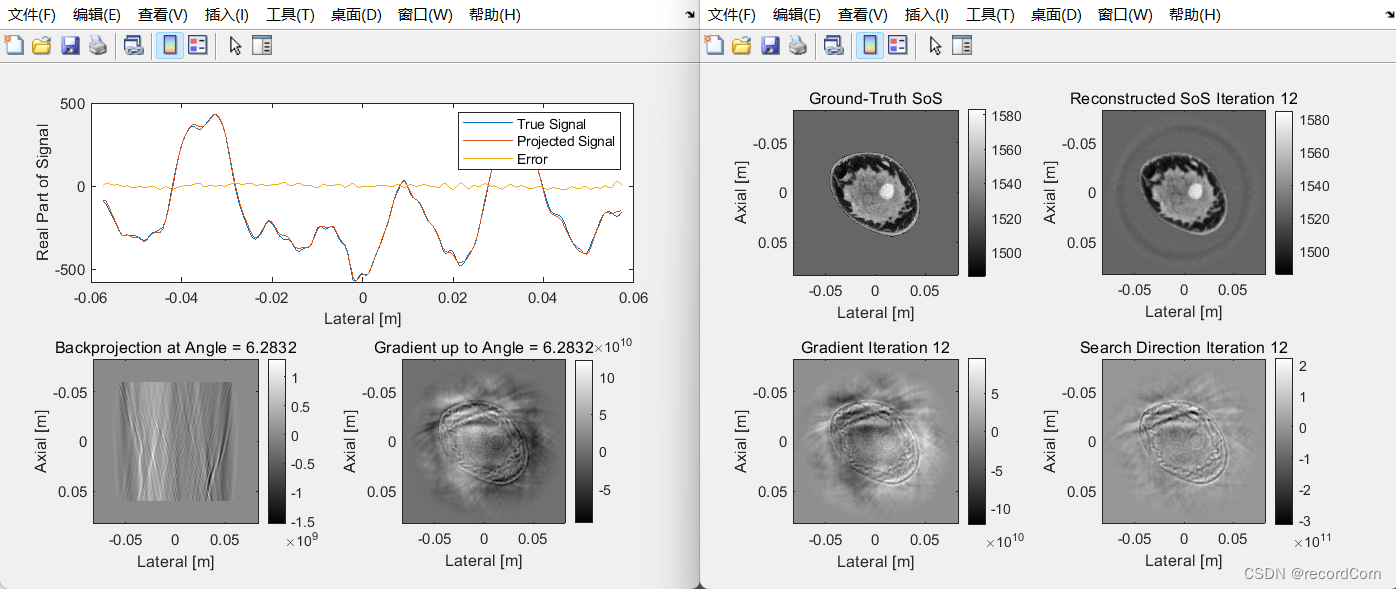Image resolution: width=1396 pixels, height=589 pixels.
Task: Open 查看(V) menu in right window
Action: pyautogui.click(x=863, y=15)
